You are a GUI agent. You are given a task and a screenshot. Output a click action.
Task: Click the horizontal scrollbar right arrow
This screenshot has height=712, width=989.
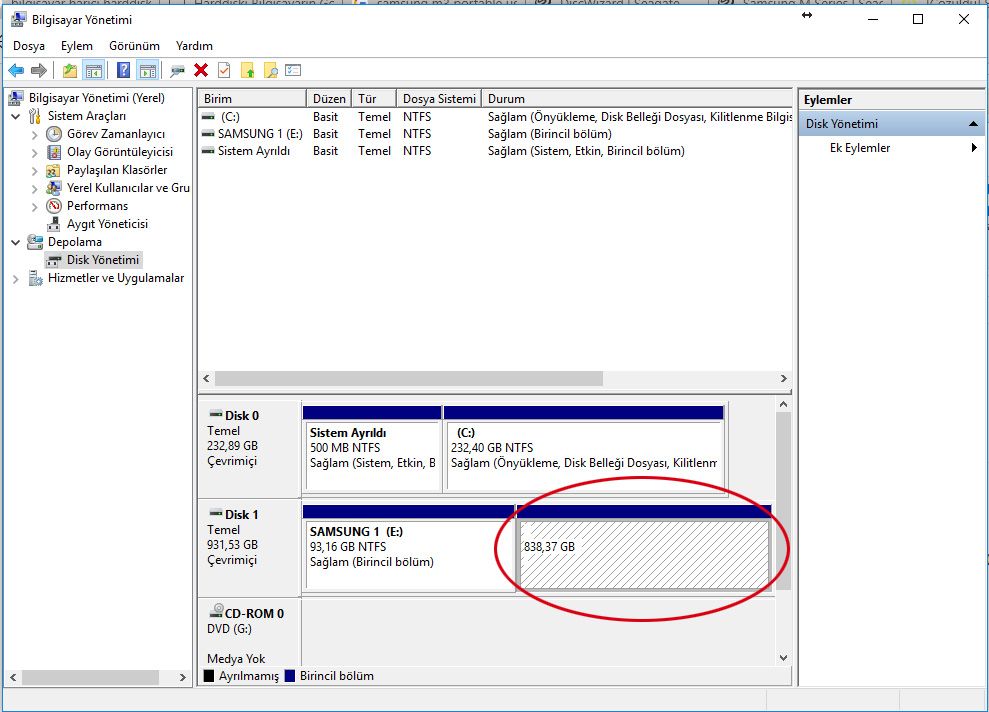(784, 379)
